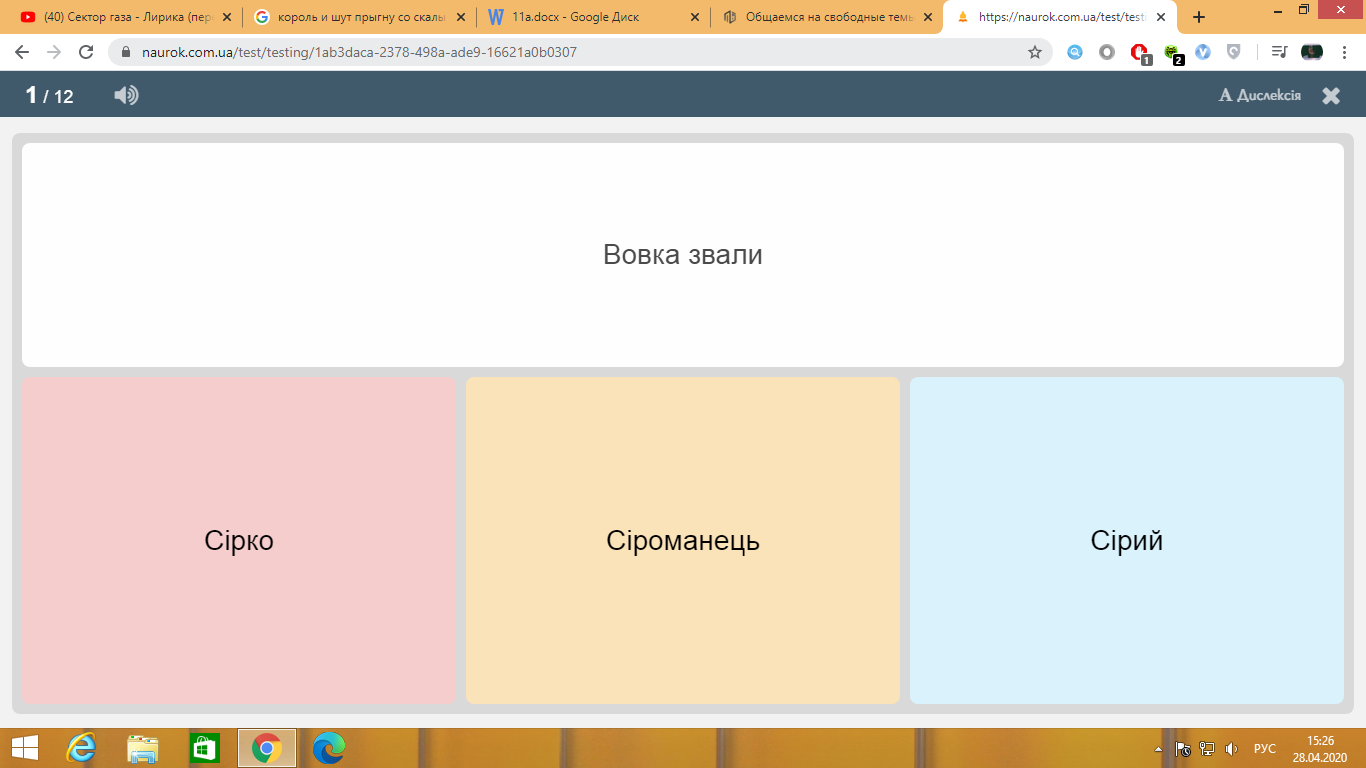Choose the answer Сіроманець

[x=683, y=540]
